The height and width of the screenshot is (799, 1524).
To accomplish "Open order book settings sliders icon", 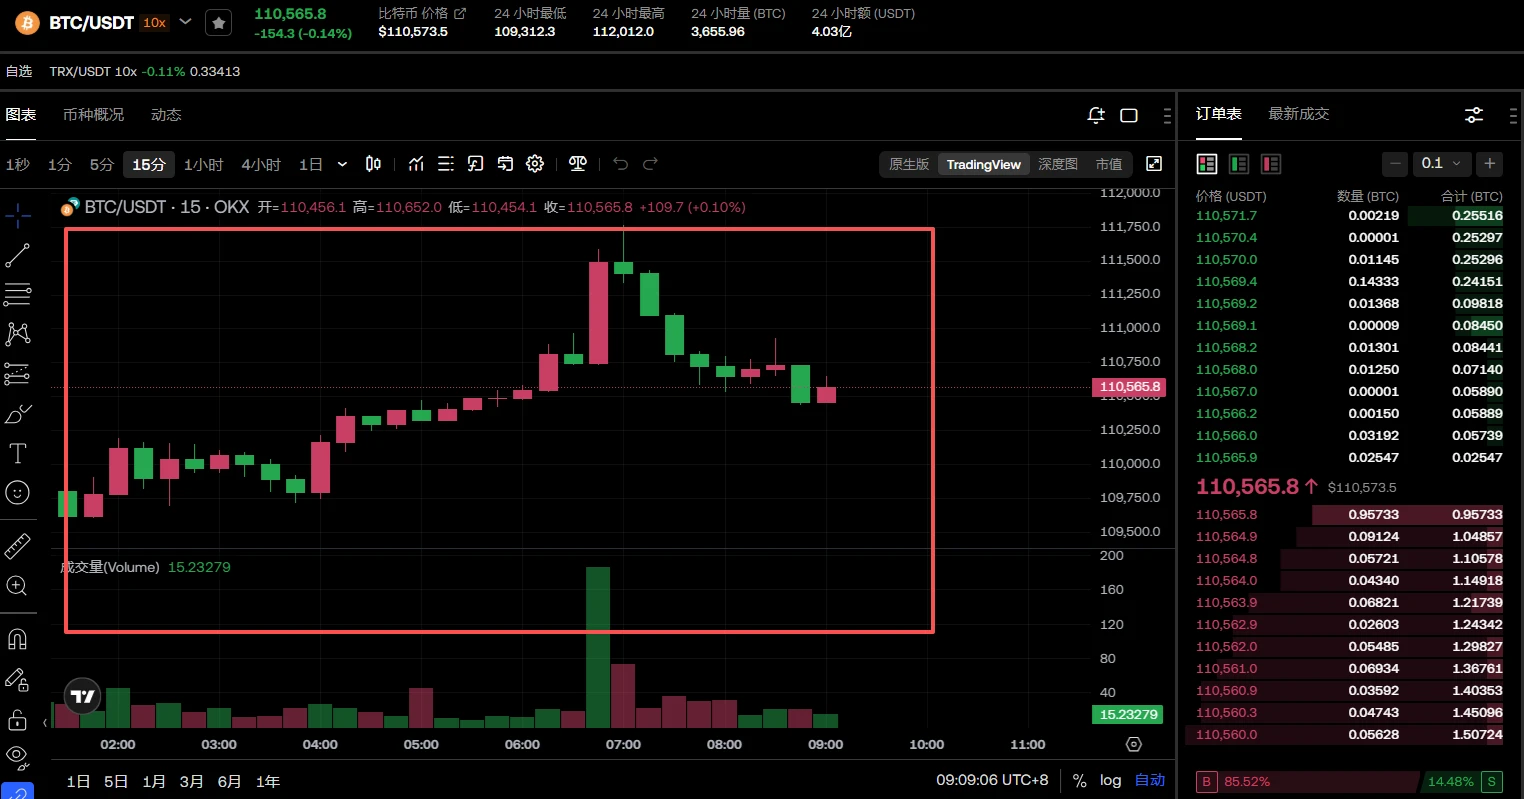I will point(1474,115).
